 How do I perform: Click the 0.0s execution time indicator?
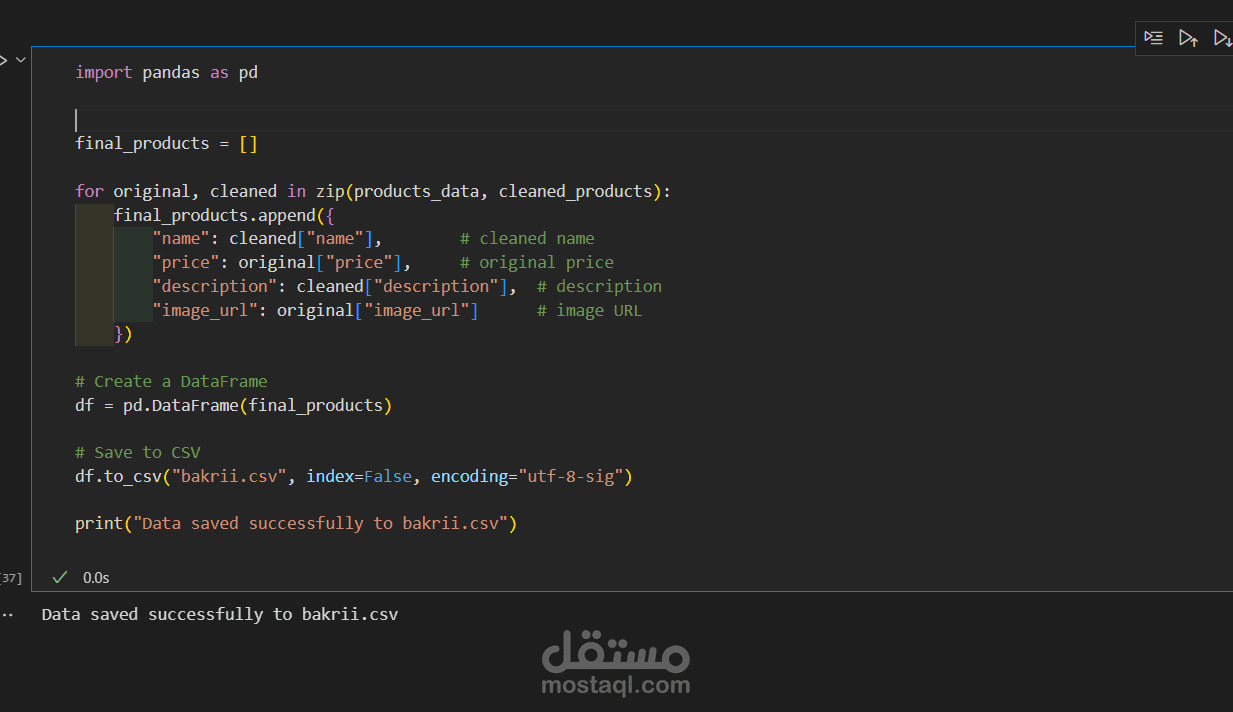(x=95, y=577)
